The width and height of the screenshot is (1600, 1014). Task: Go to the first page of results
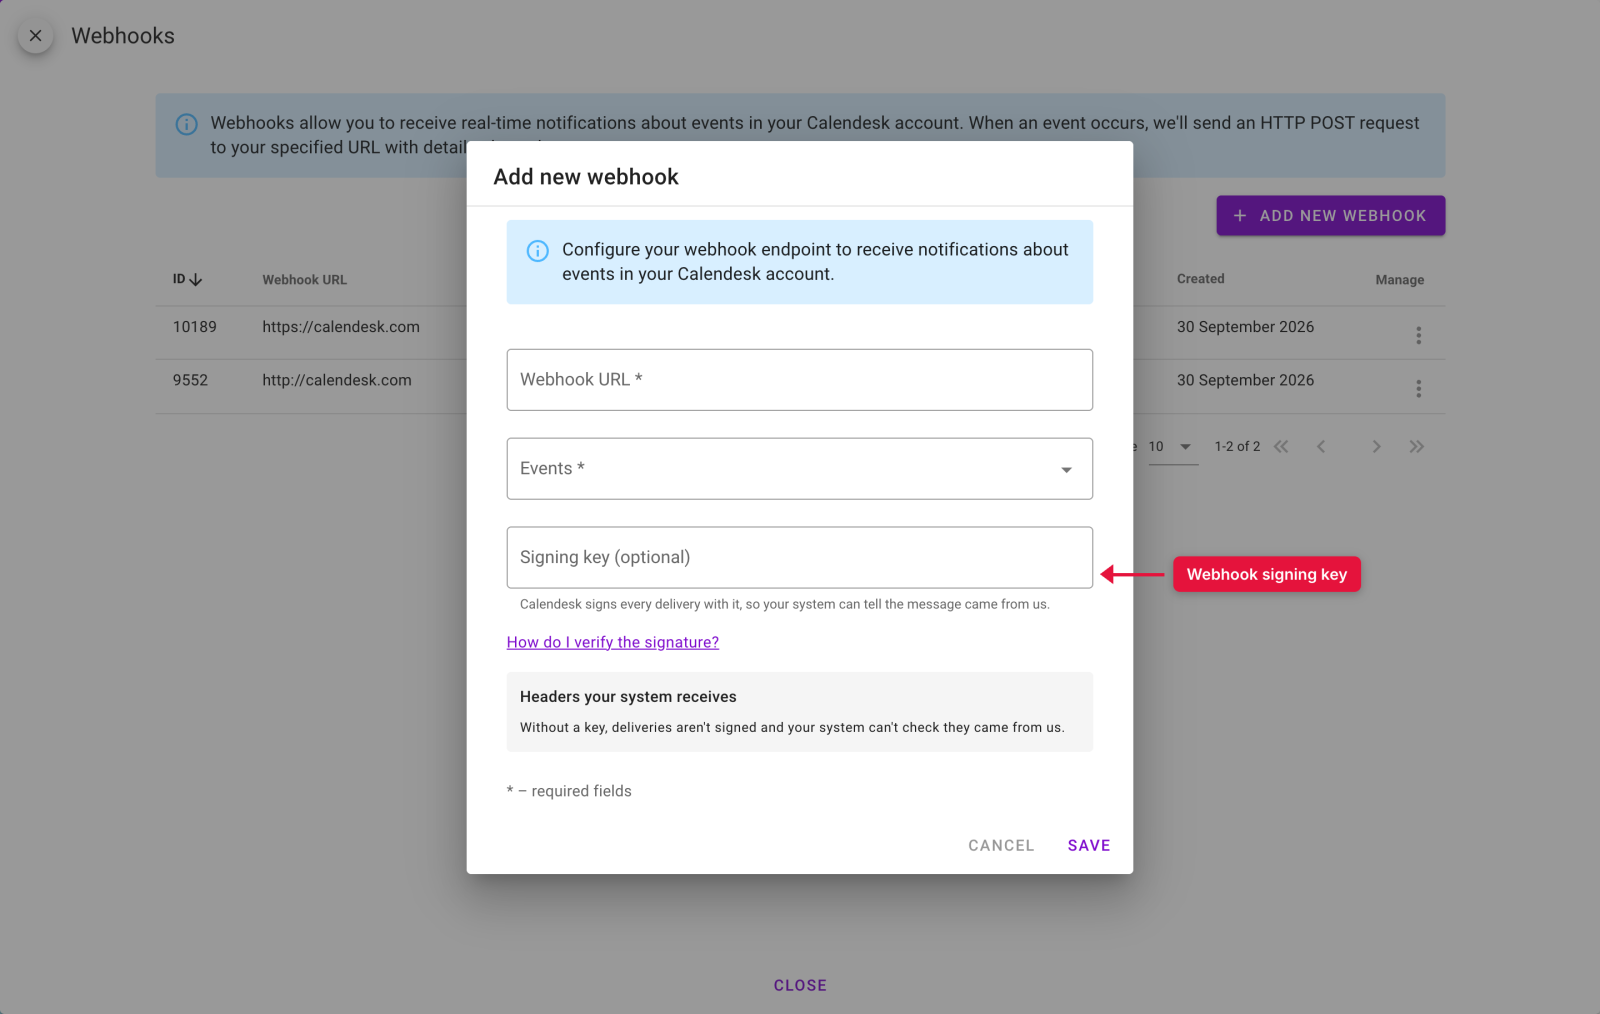click(1281, 447)
